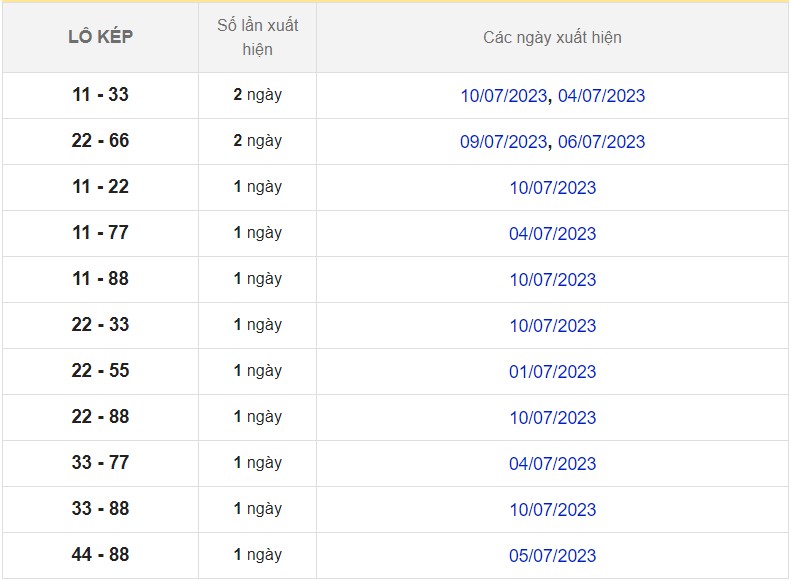Click the LÔ KÉP column header
Image resolution: width=791 pixels, height=582 pixels.
coord(100,37)
